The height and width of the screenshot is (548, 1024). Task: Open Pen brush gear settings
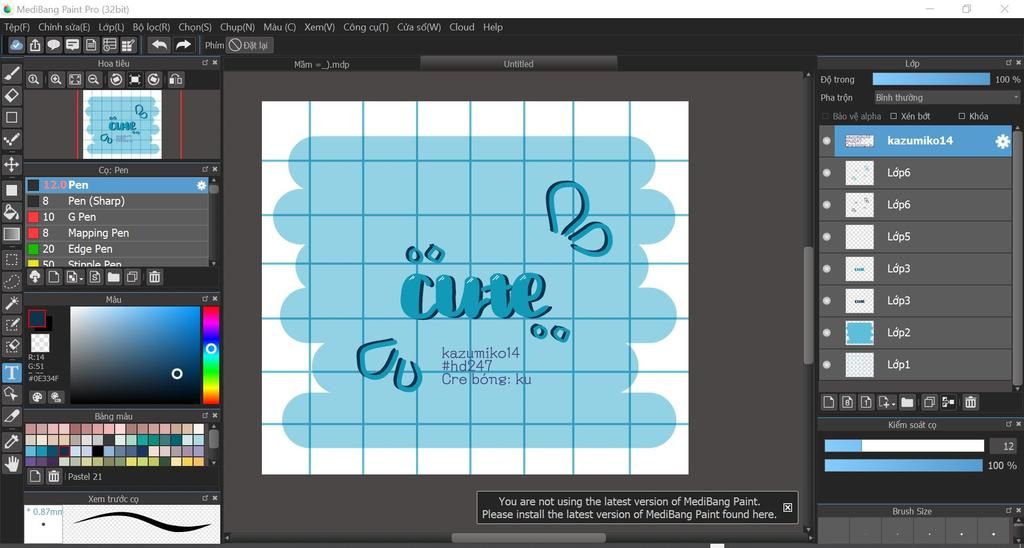(x=201, y=185)
